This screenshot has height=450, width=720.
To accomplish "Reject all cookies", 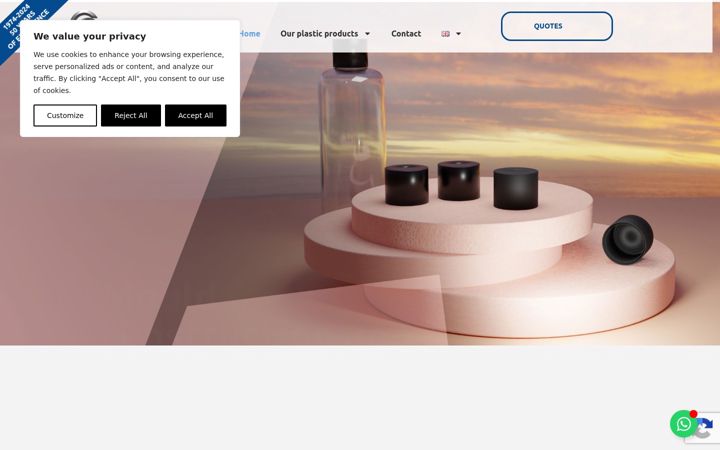I will [x=131, y=115].
